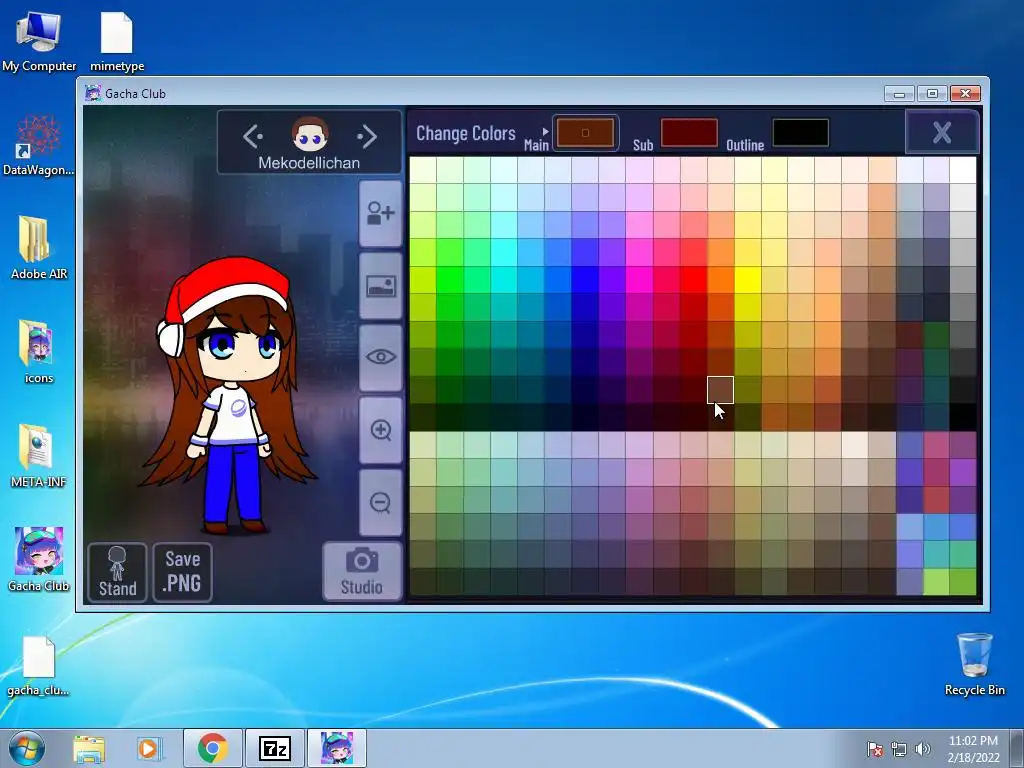
Task: Open the Recycle Bin
Action: tap(974, 664)
